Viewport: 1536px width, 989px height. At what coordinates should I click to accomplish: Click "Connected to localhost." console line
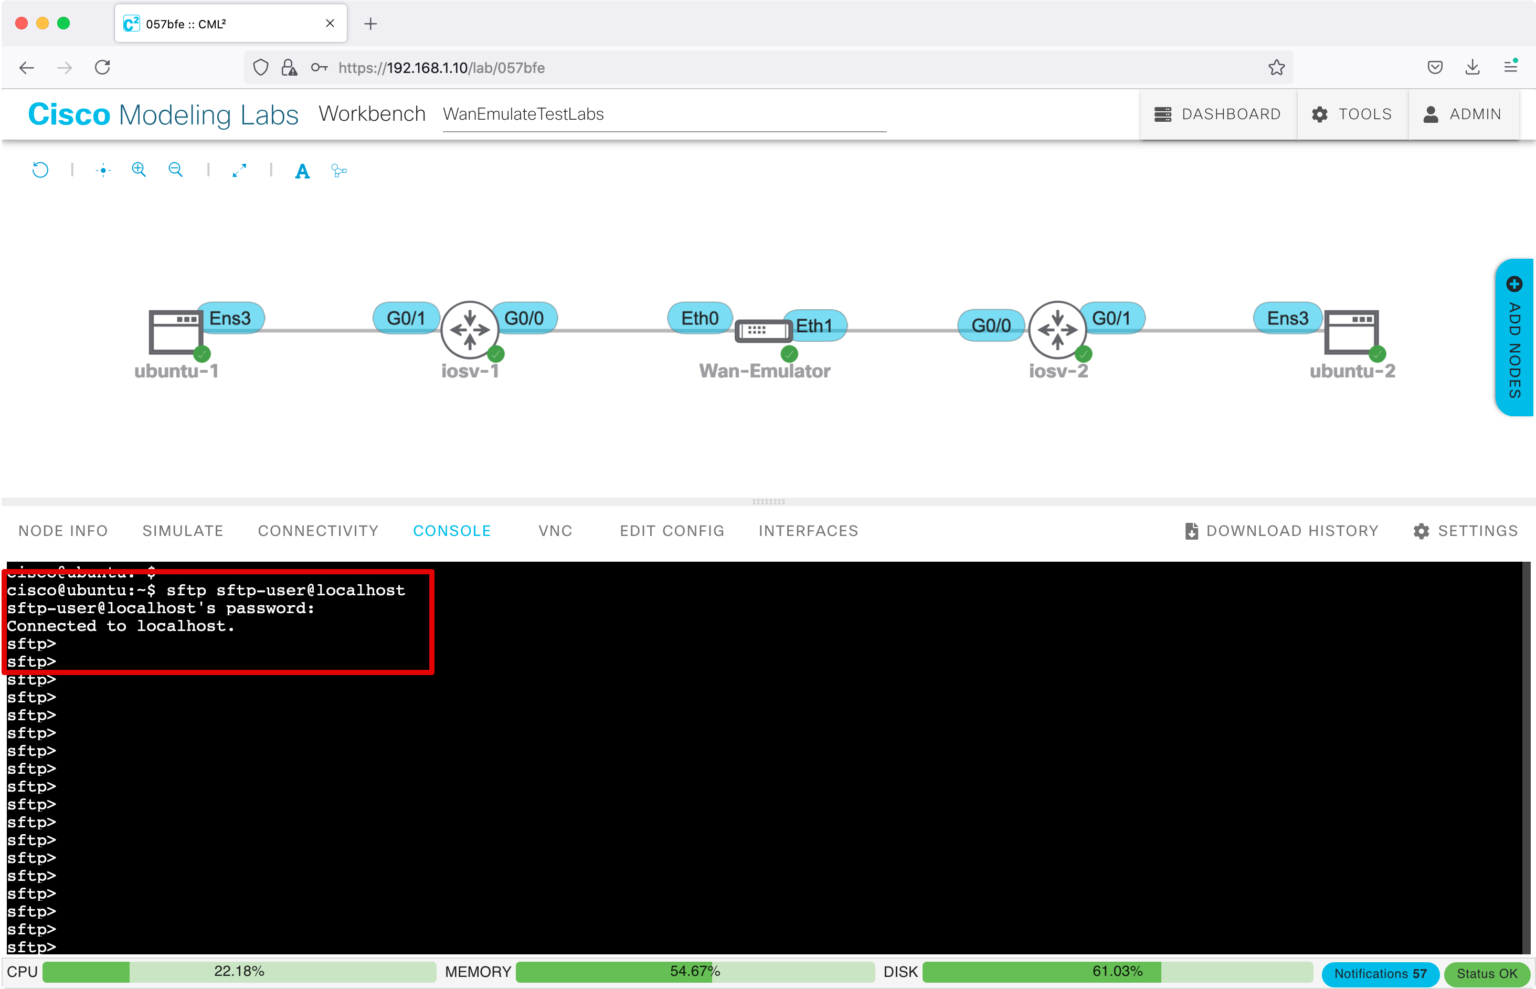(x=121, y=626)
